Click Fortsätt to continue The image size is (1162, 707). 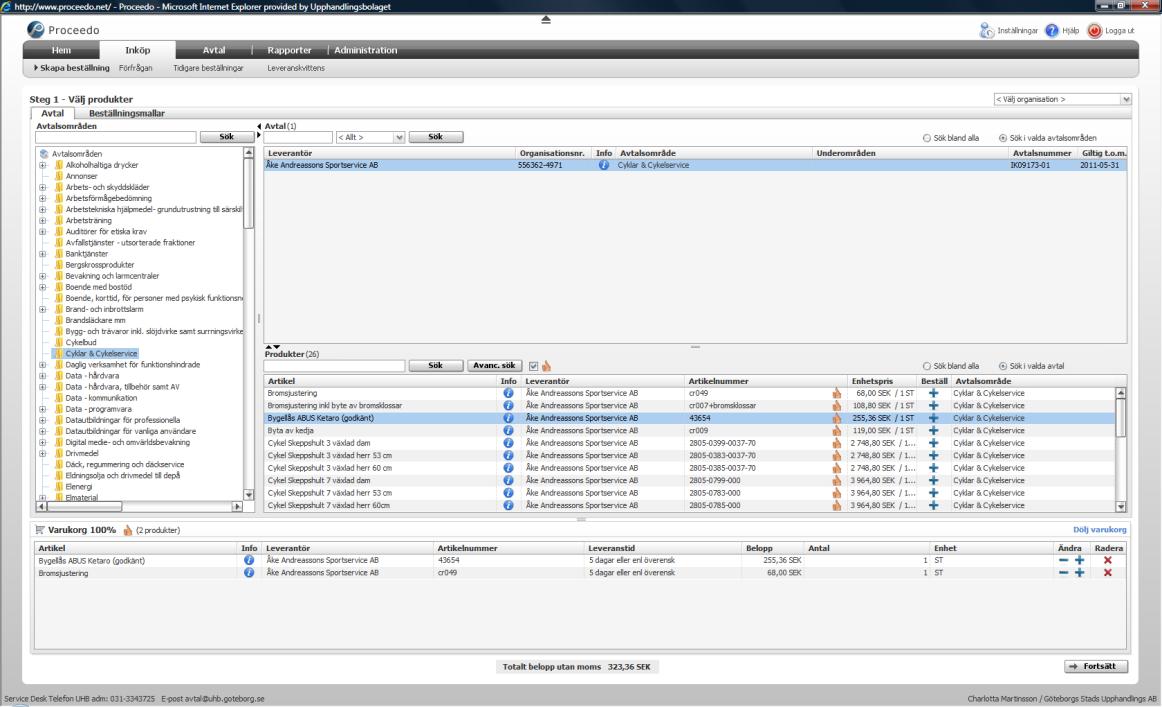tap(1096, 666)
